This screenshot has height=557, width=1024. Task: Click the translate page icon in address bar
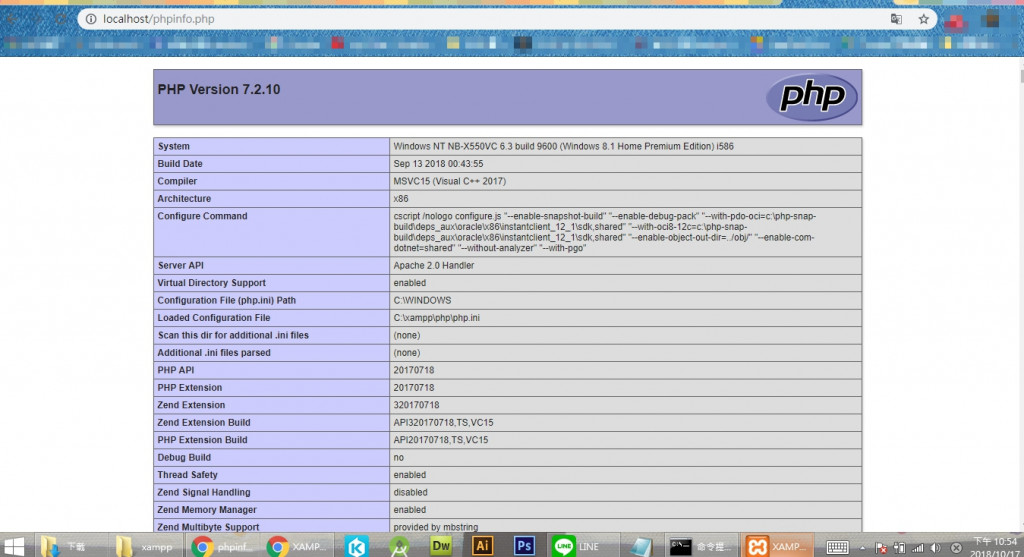[896, 19]
